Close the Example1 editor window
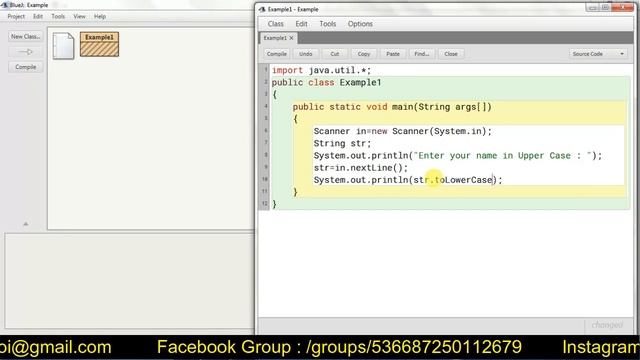This screenshot has width=640, height=360. pyautogui.click(x=623, y=7)
